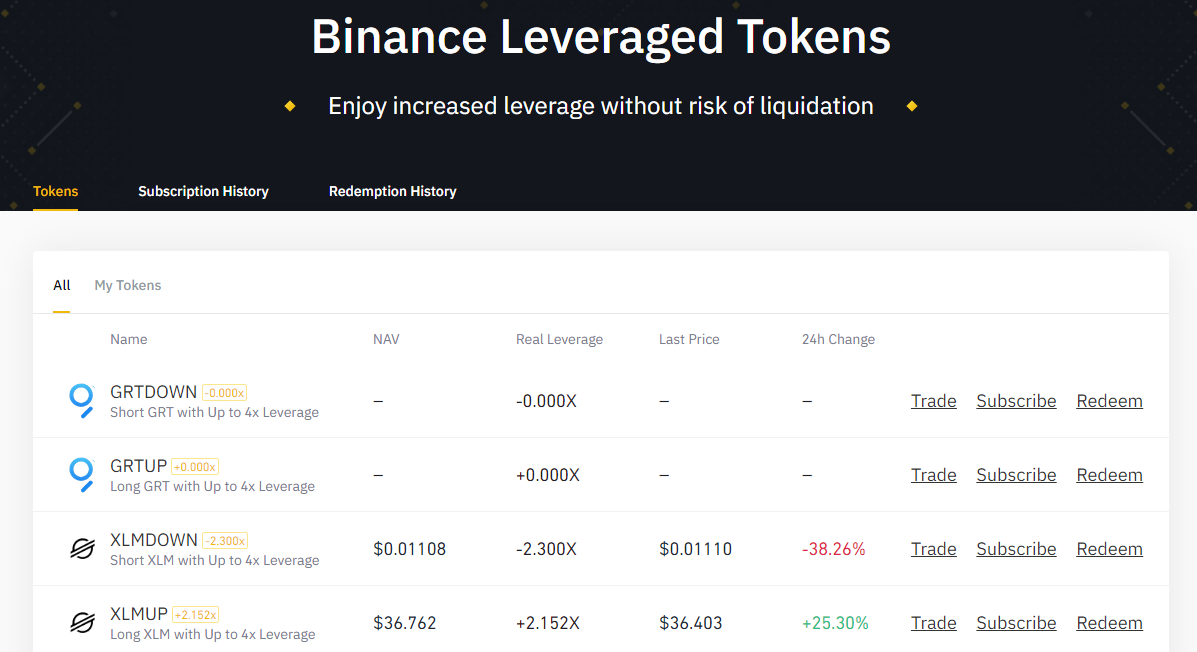Viewport: 1197px width, 652px height.
Task: Click the -0.000x leverage badge beside GRTDOWN
Action: (224, 393)
